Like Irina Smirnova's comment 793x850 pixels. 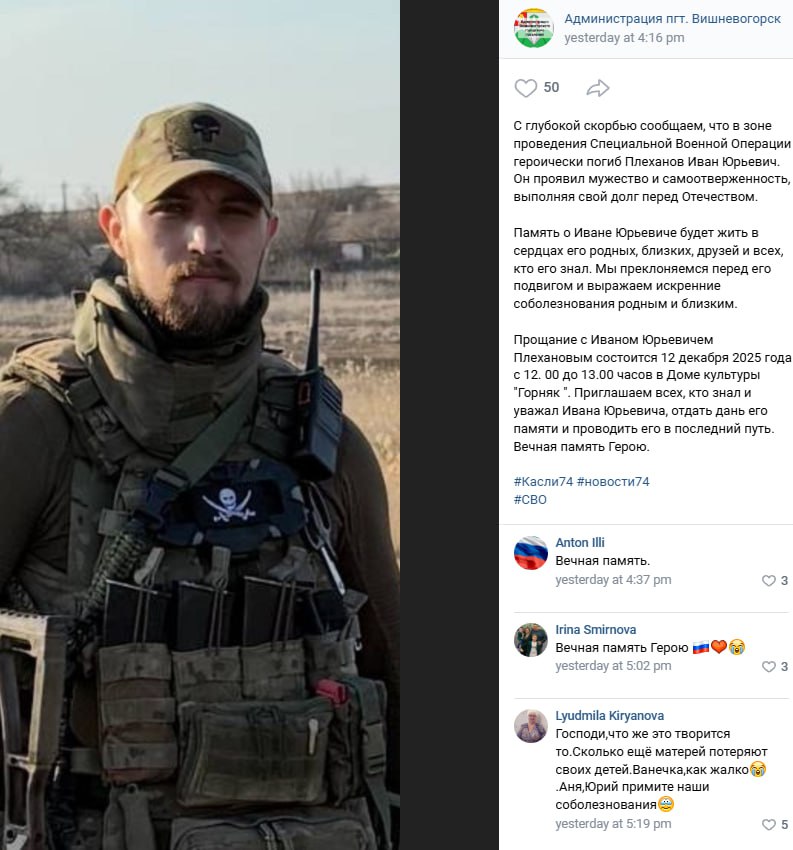click(x=769, y=666)
